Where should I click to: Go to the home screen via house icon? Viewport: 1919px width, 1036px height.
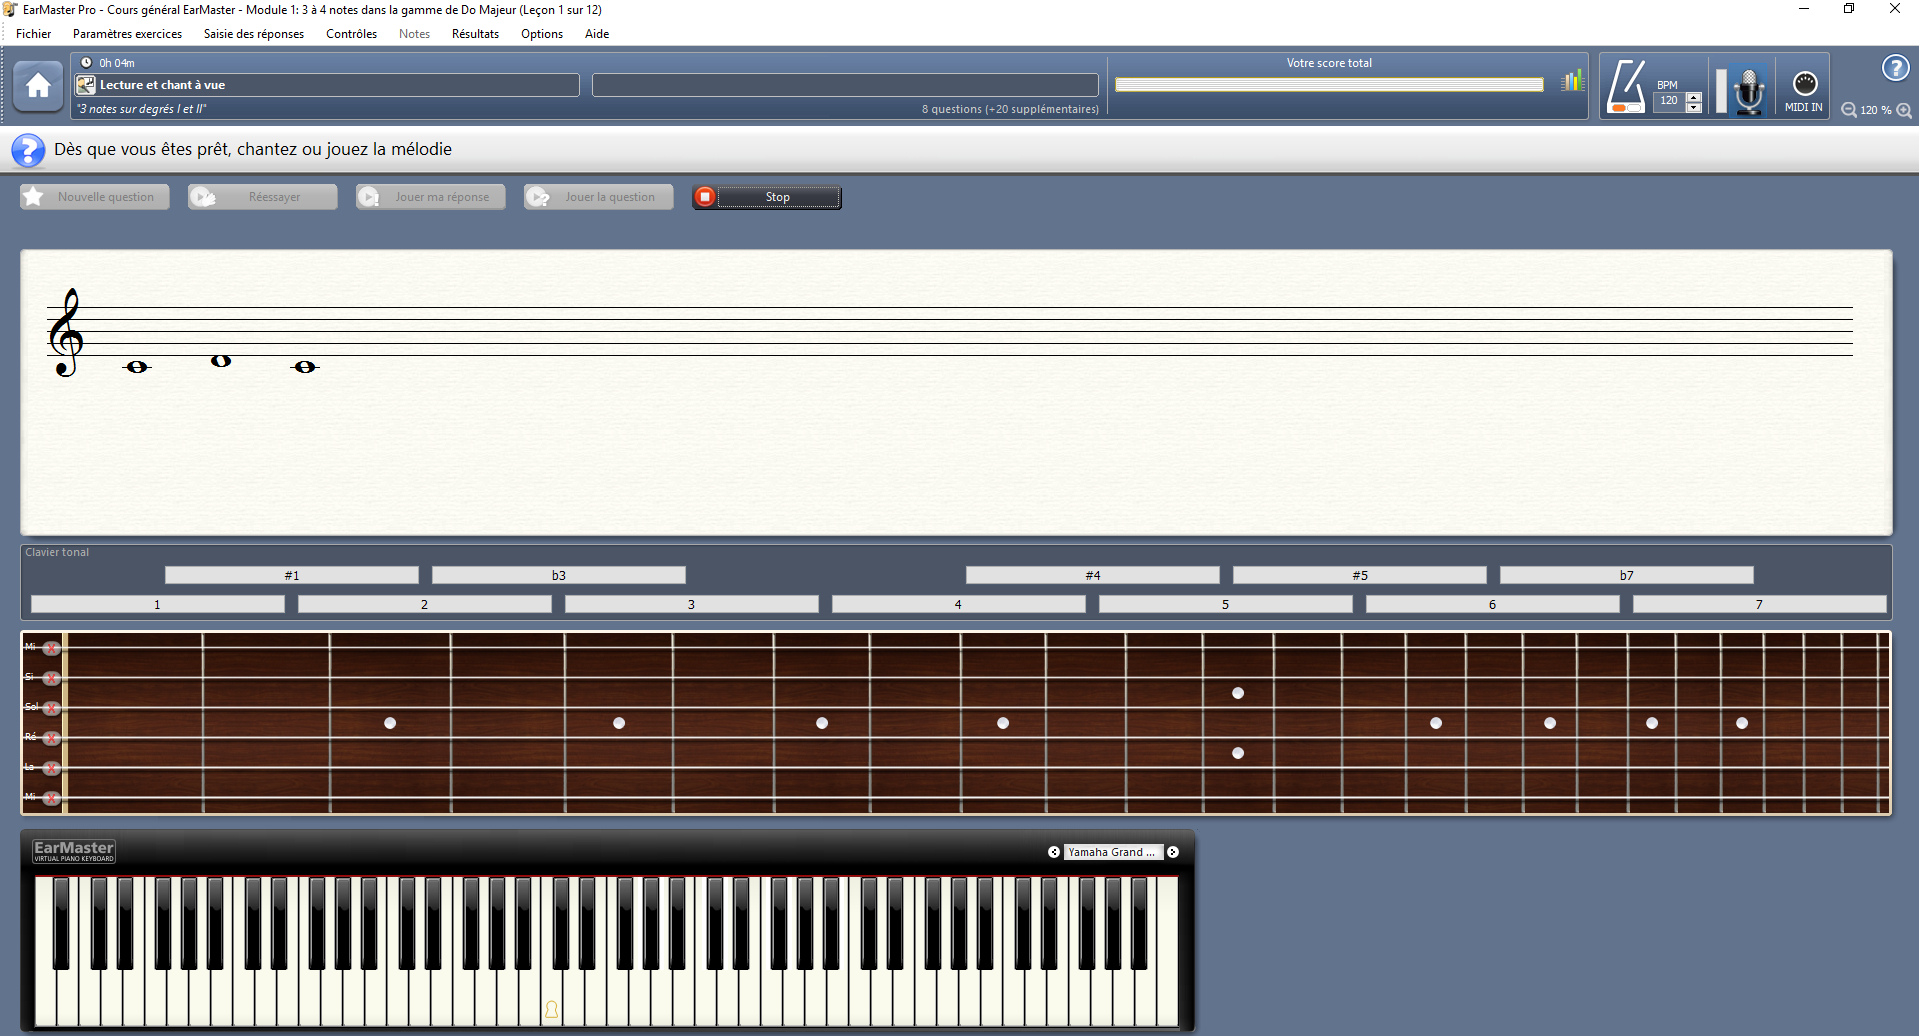(39, 86)
